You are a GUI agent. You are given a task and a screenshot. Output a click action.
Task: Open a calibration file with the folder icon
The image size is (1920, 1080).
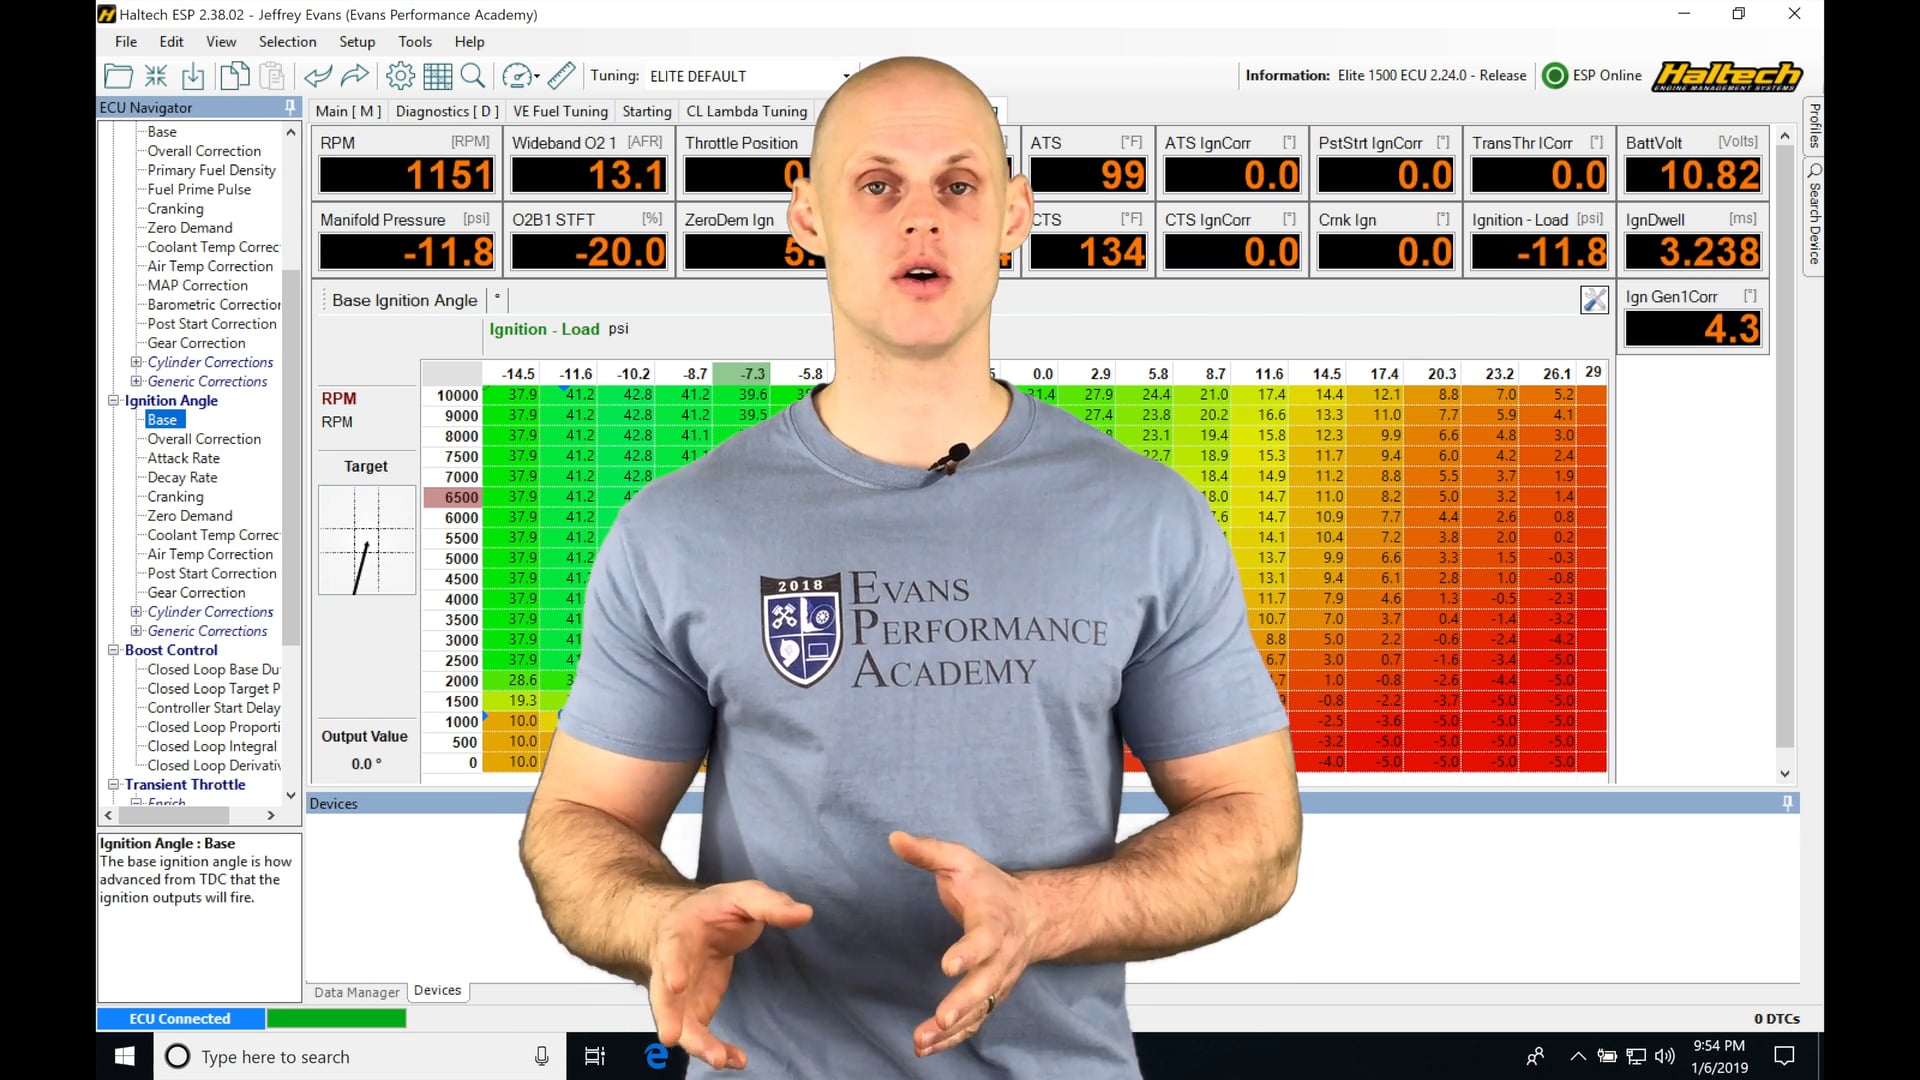(118, 75)
